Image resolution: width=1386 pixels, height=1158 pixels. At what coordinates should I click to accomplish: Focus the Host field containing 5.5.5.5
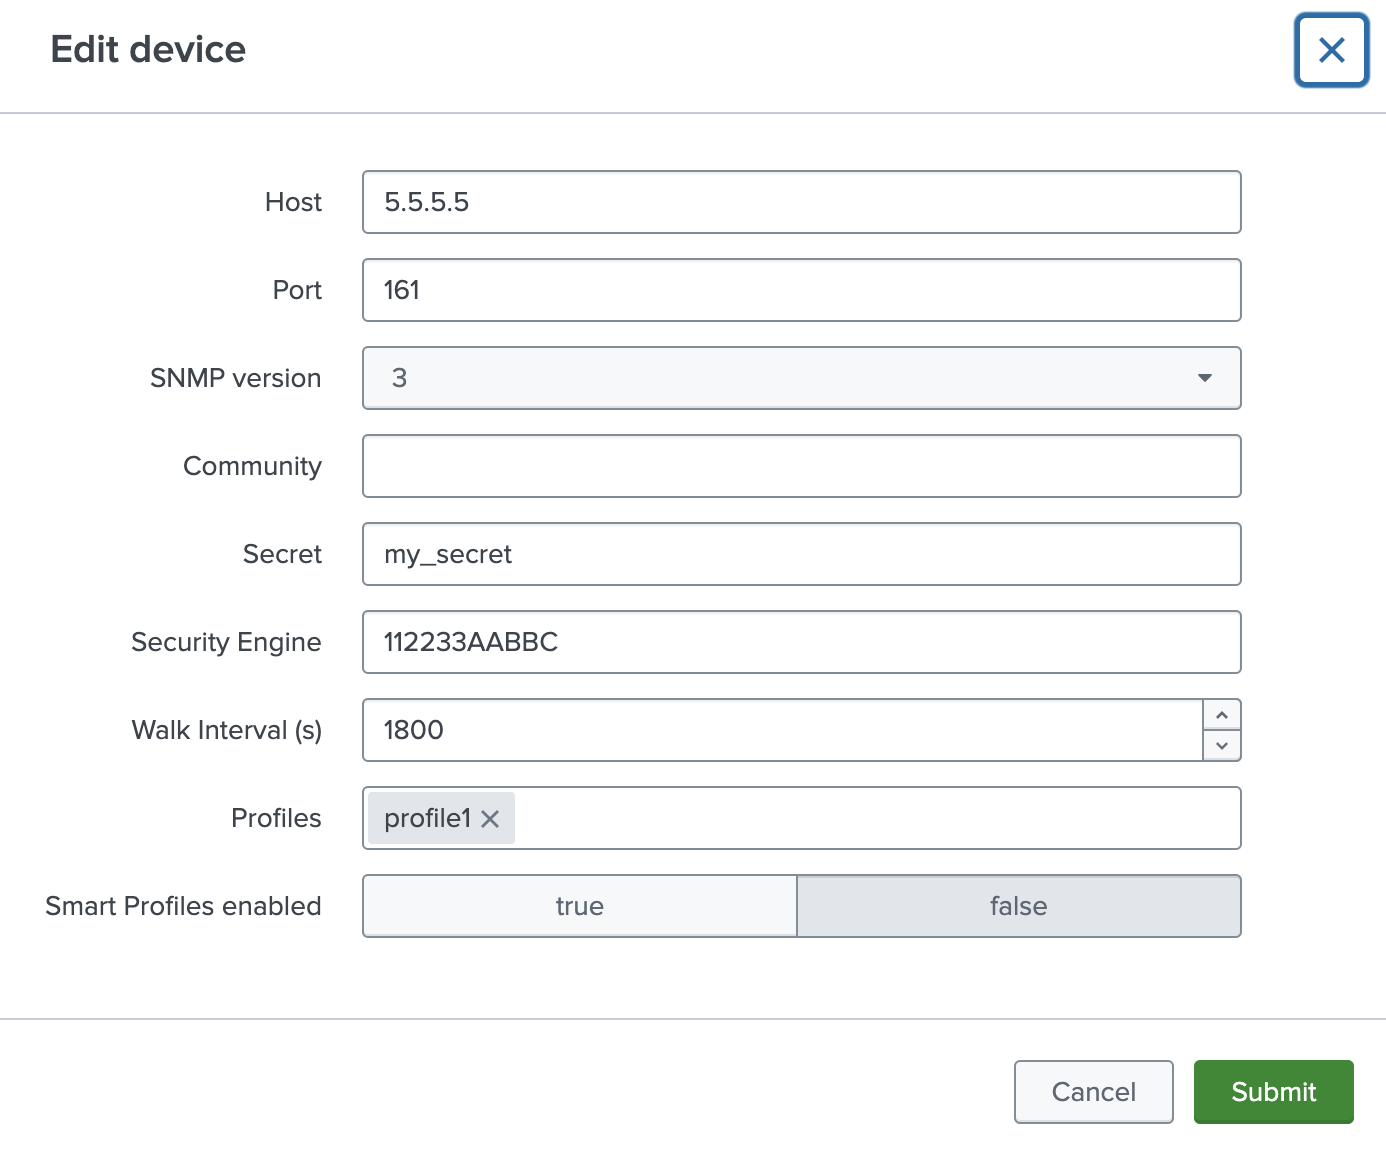click(x=800, y=202)
